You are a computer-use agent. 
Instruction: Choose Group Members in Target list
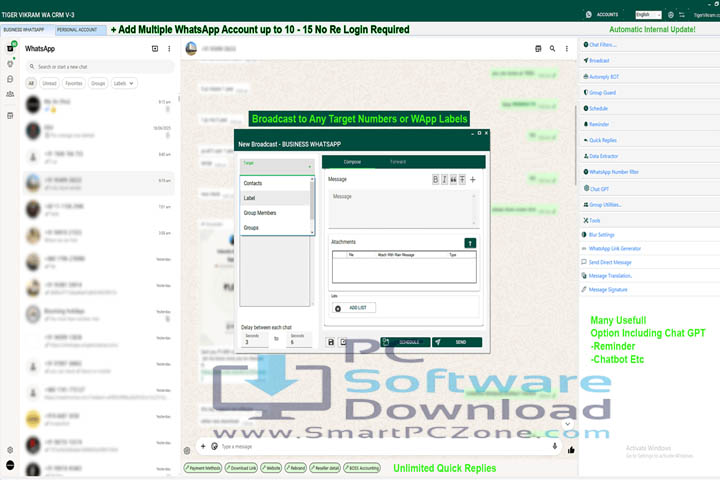pos(275,213)
